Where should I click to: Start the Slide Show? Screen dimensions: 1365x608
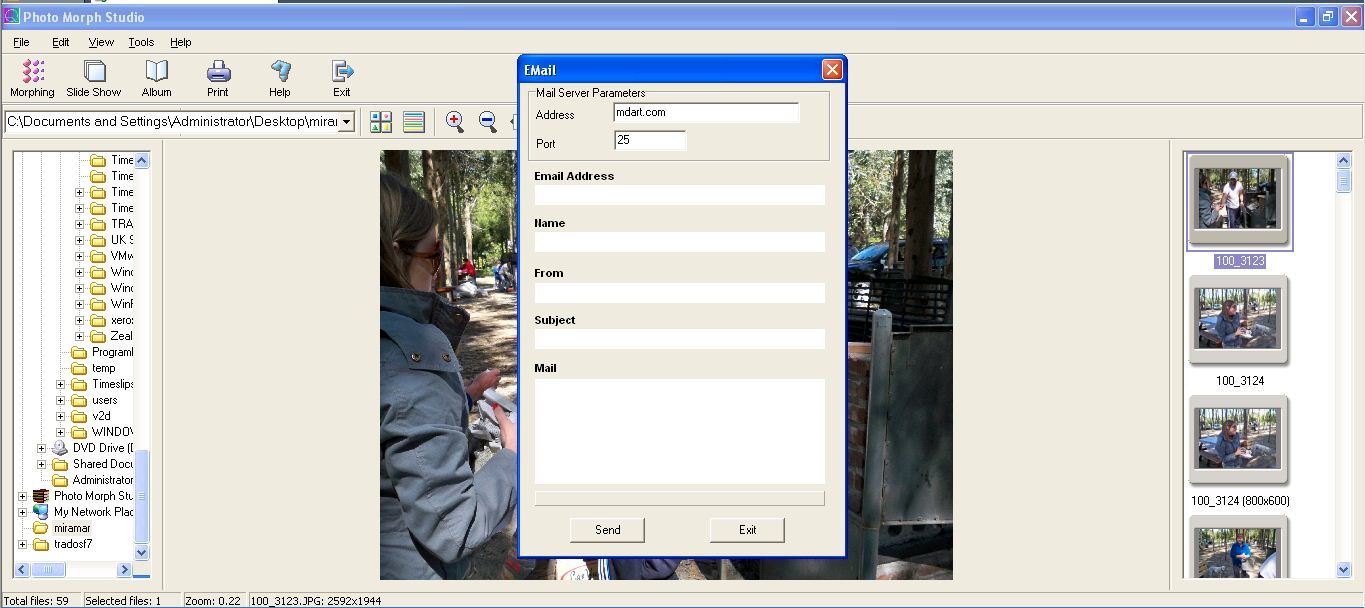click(x=94, y=78)
